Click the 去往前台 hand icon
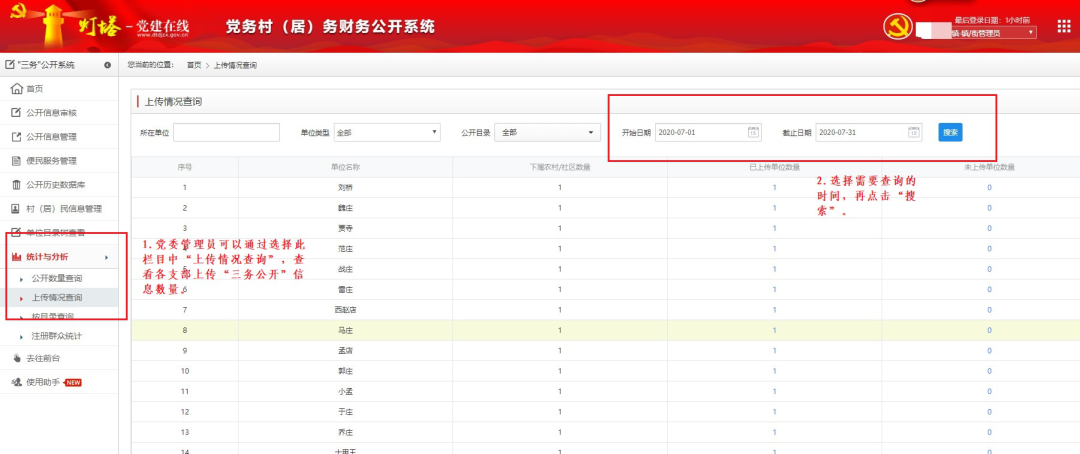Image resolution: width=1080 pixels, height=454 pixels. (16, 358)
